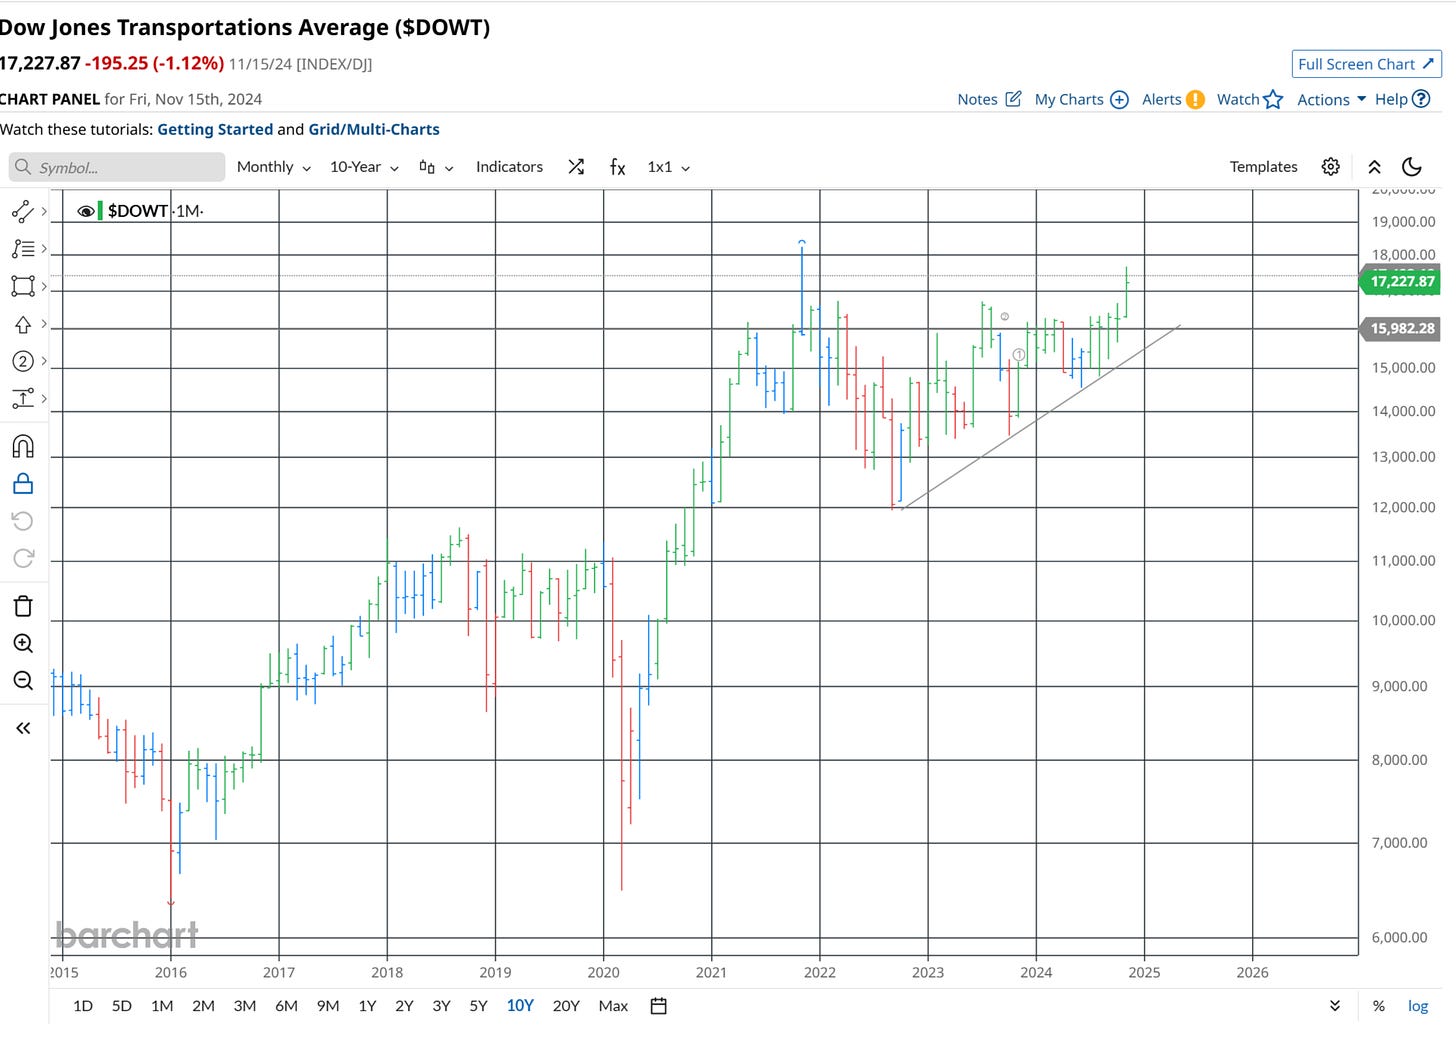Toggle dark mode moon icon
The width and height of the screenshot is (1456, 1041).
(x=1412, y=167)
